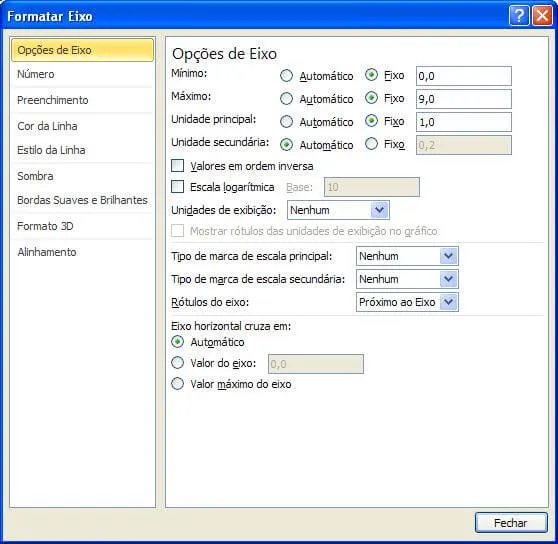Click the Máximo value field
This screenshot has width=558, height=544.
pos(464,99)
